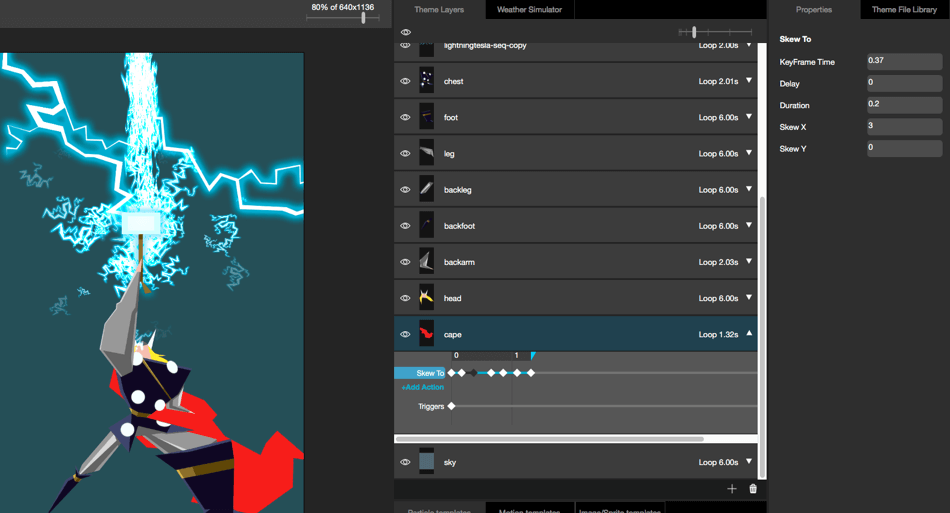Select the backarm layer thumbnail
Image resolution: width=950 pixels, height=513 pixels.
[427, 262]
